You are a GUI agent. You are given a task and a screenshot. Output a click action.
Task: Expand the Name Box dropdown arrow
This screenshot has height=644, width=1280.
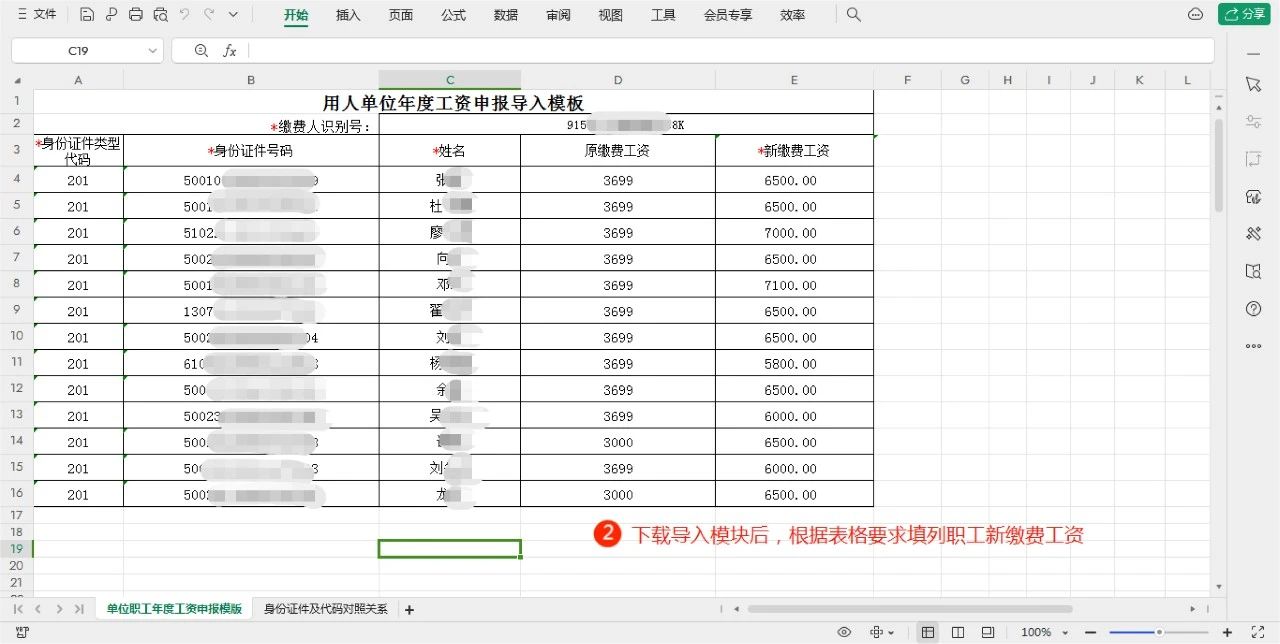[x=153, y=50]
